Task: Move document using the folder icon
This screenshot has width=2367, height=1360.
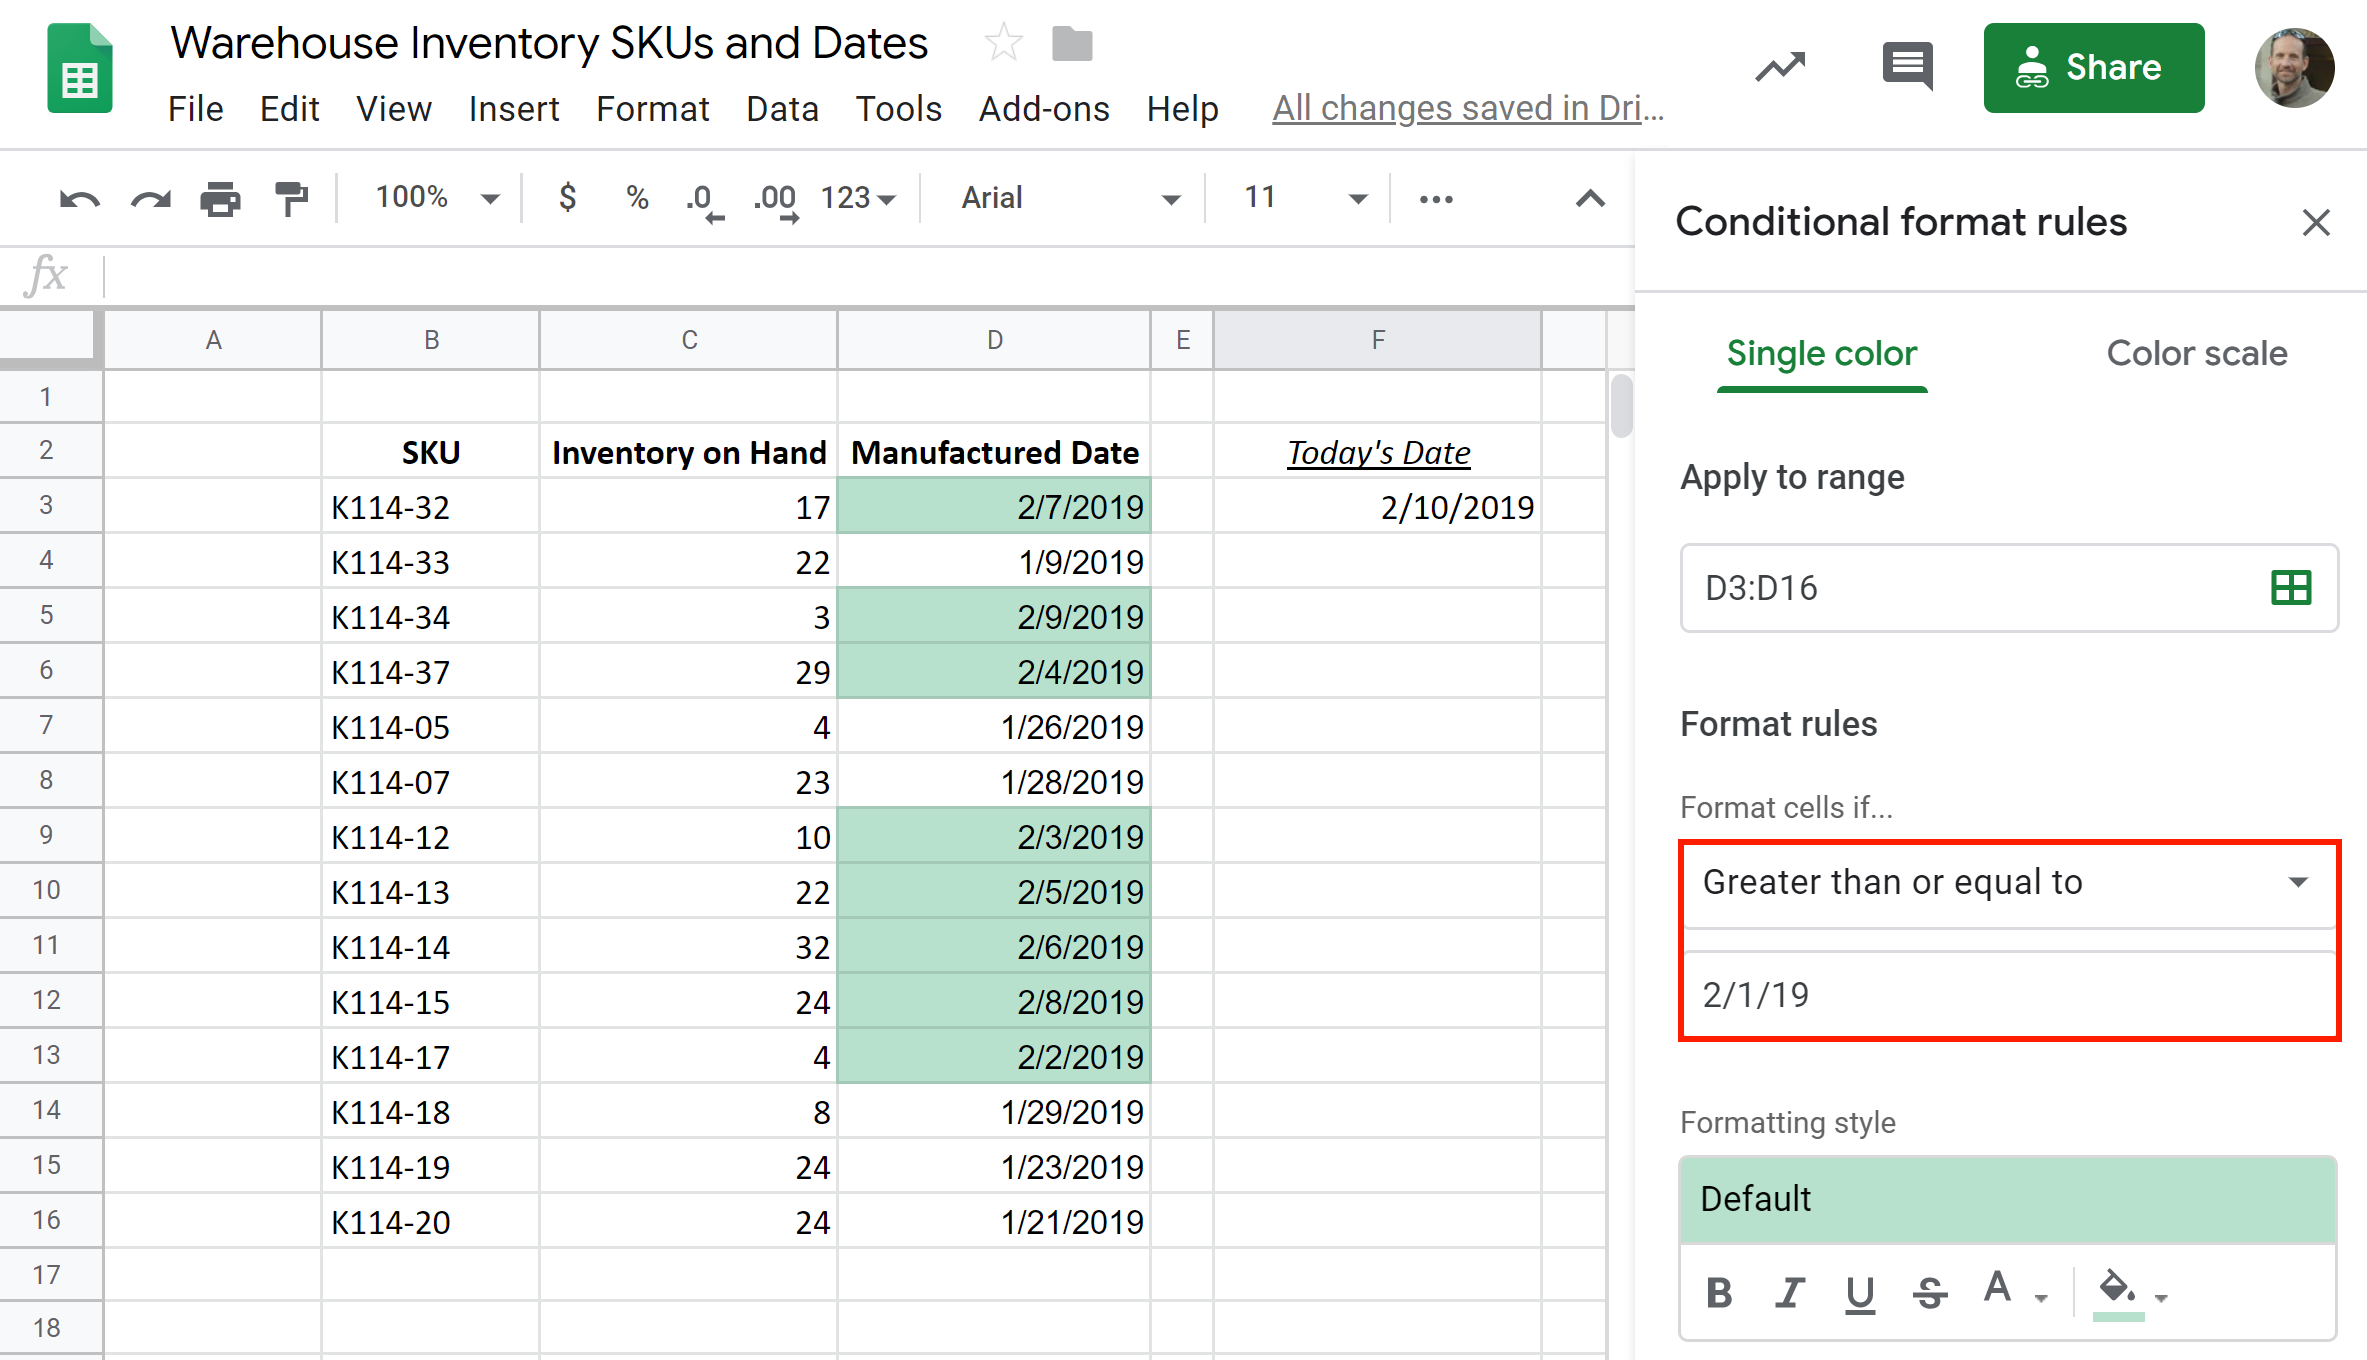Action: click(x=1072, y=44)
